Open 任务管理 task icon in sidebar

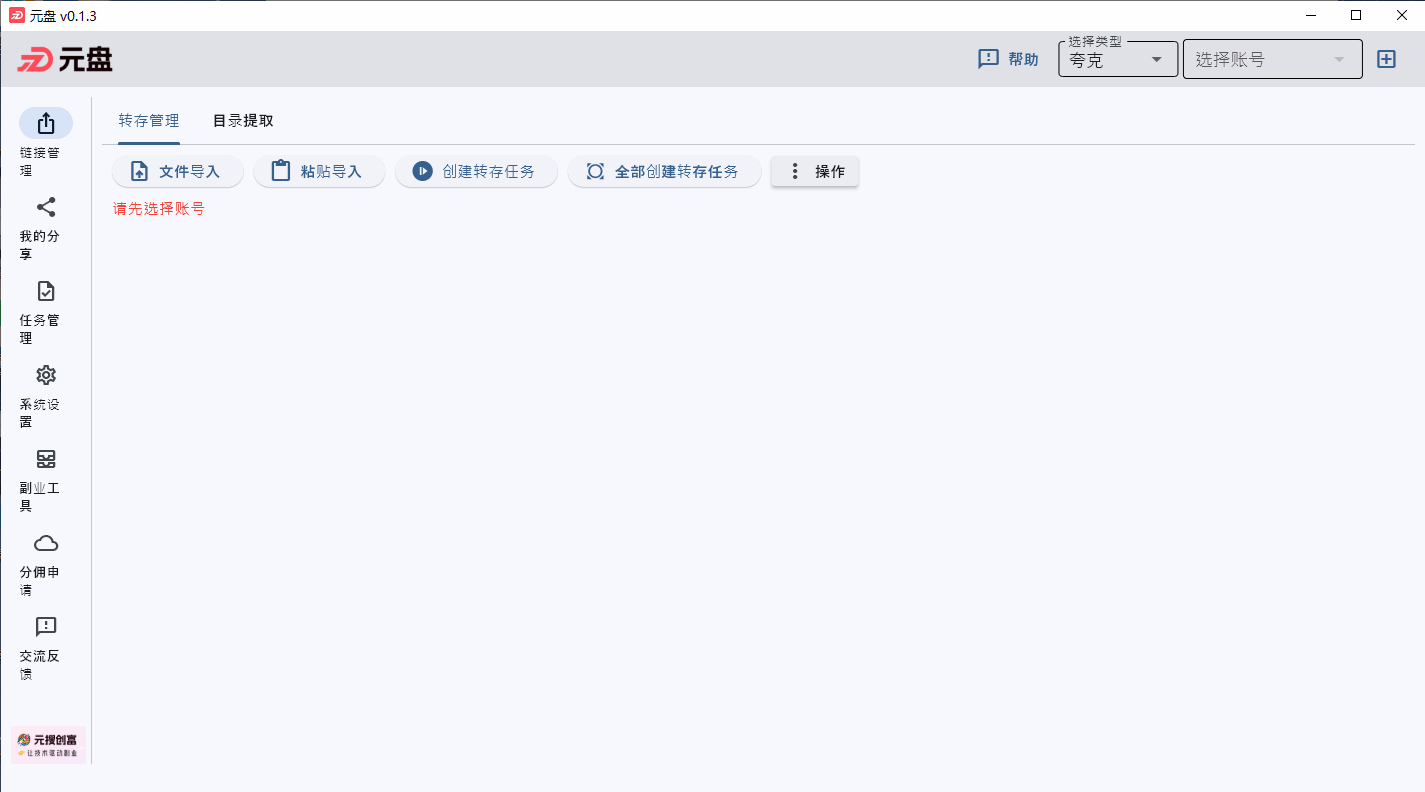click(x=46, y=291)
